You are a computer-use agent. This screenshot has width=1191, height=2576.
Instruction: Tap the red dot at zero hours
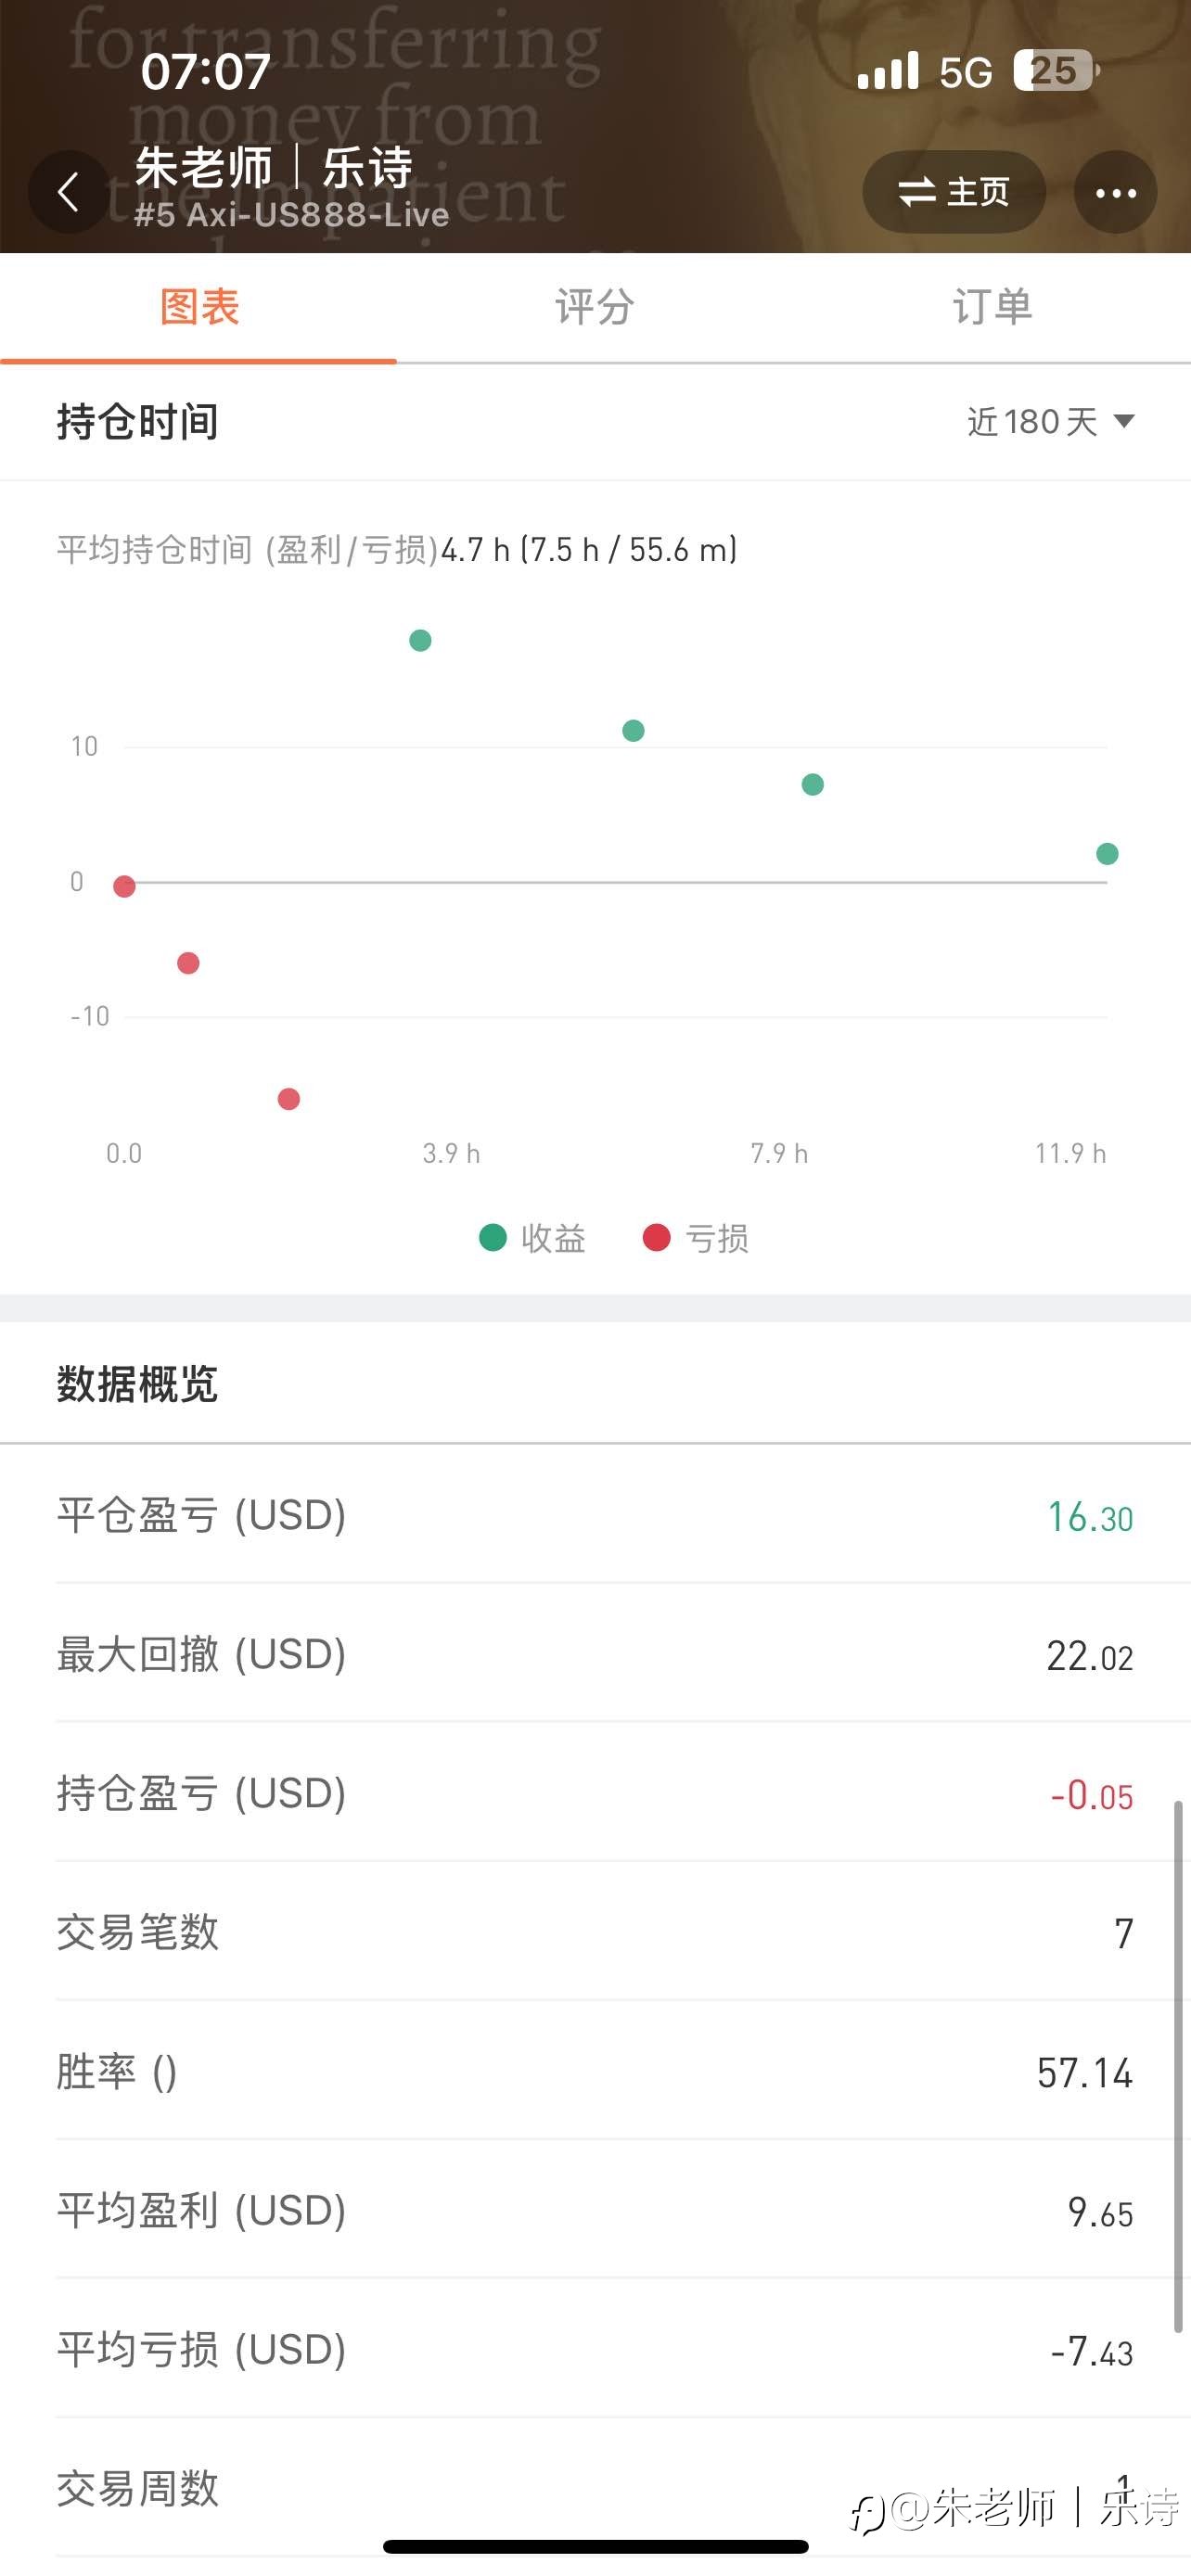[124, 886]
